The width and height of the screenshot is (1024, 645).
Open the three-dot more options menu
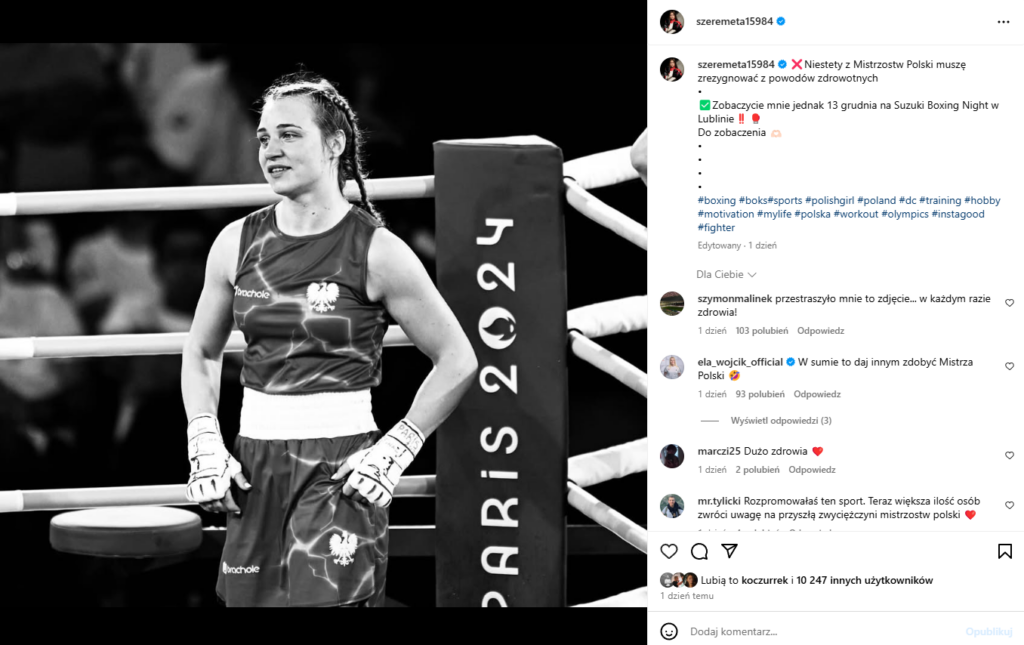click(x=1004, y=22)
